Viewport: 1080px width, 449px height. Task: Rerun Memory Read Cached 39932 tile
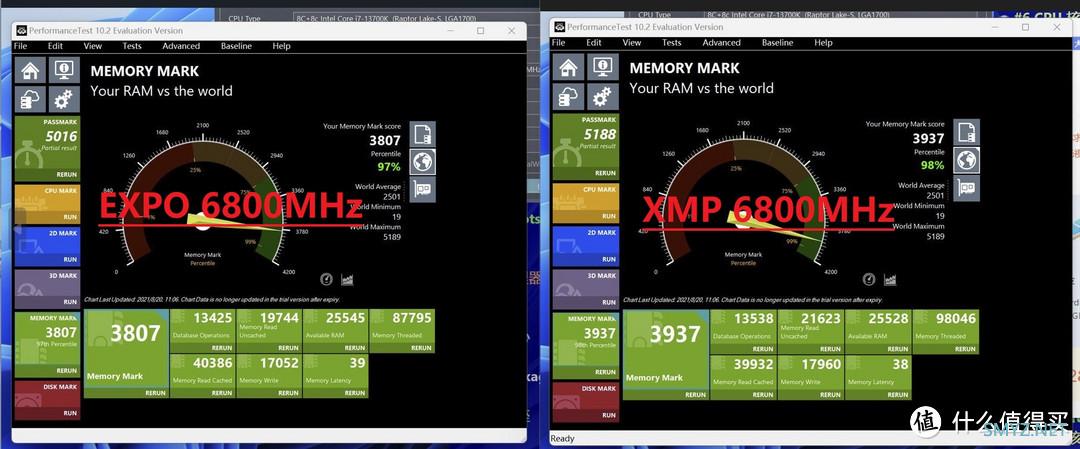[763, 395]
